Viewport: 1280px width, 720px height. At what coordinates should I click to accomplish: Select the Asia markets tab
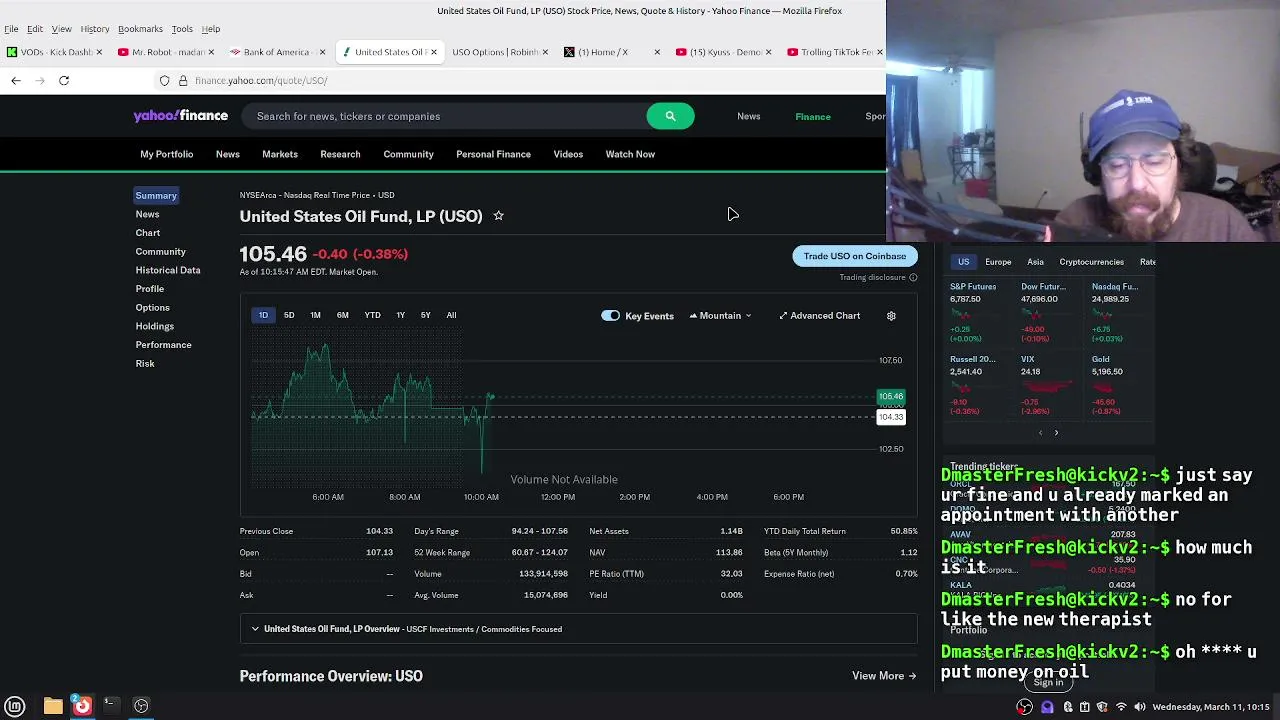1035,262
